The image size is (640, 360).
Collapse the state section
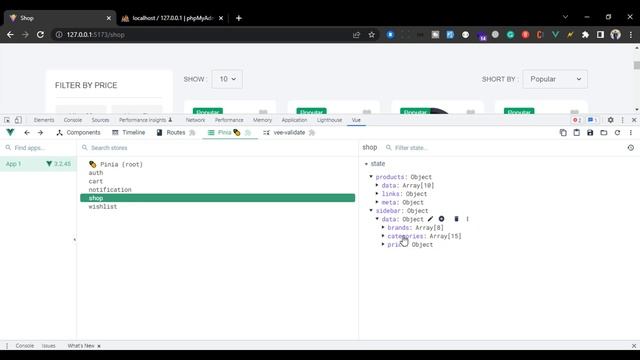[366, 164]
